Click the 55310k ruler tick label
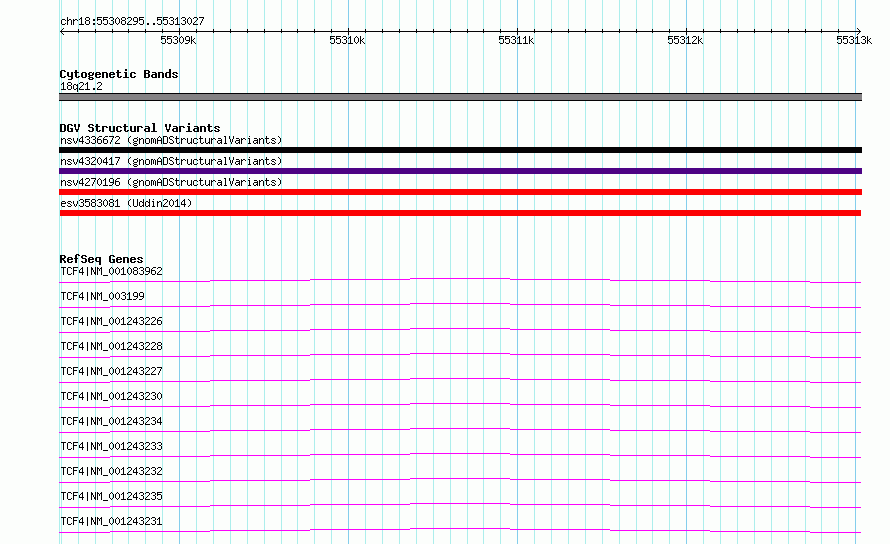 [x=347, y=40]
